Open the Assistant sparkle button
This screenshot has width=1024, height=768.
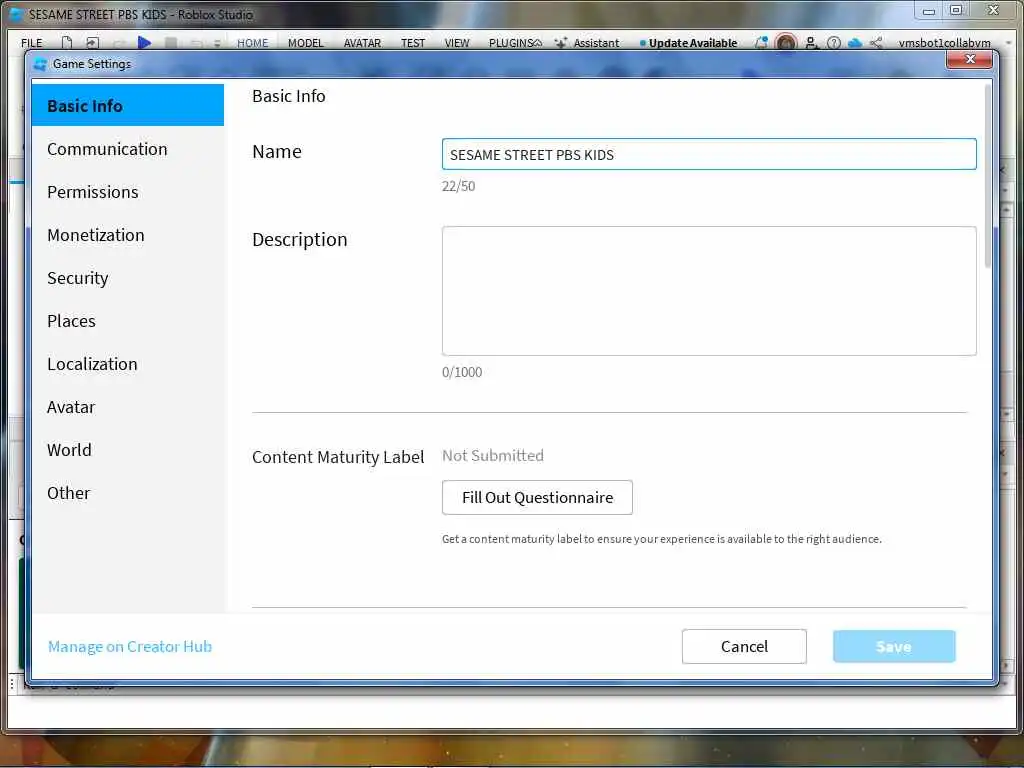pyautogui.click(x=586, y=42)
